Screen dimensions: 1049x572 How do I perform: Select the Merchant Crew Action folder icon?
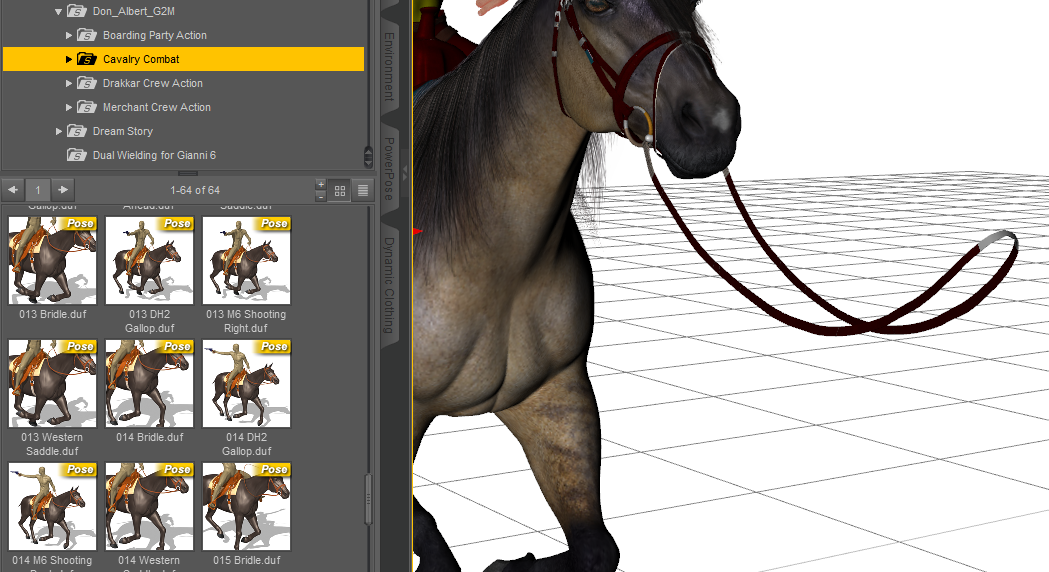87,107
